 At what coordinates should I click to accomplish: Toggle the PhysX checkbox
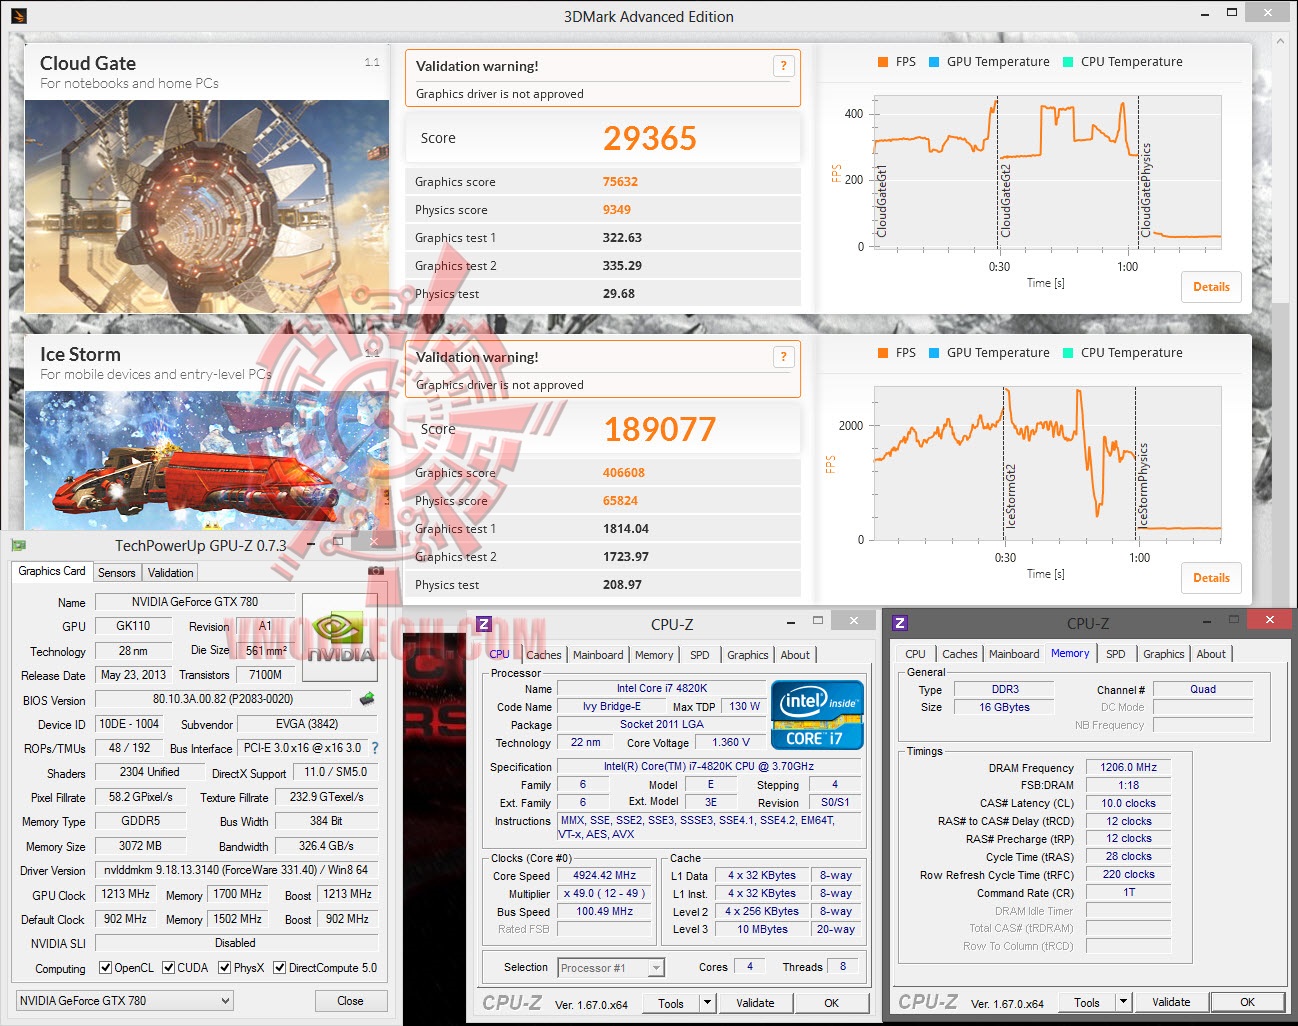pos(225,968)
